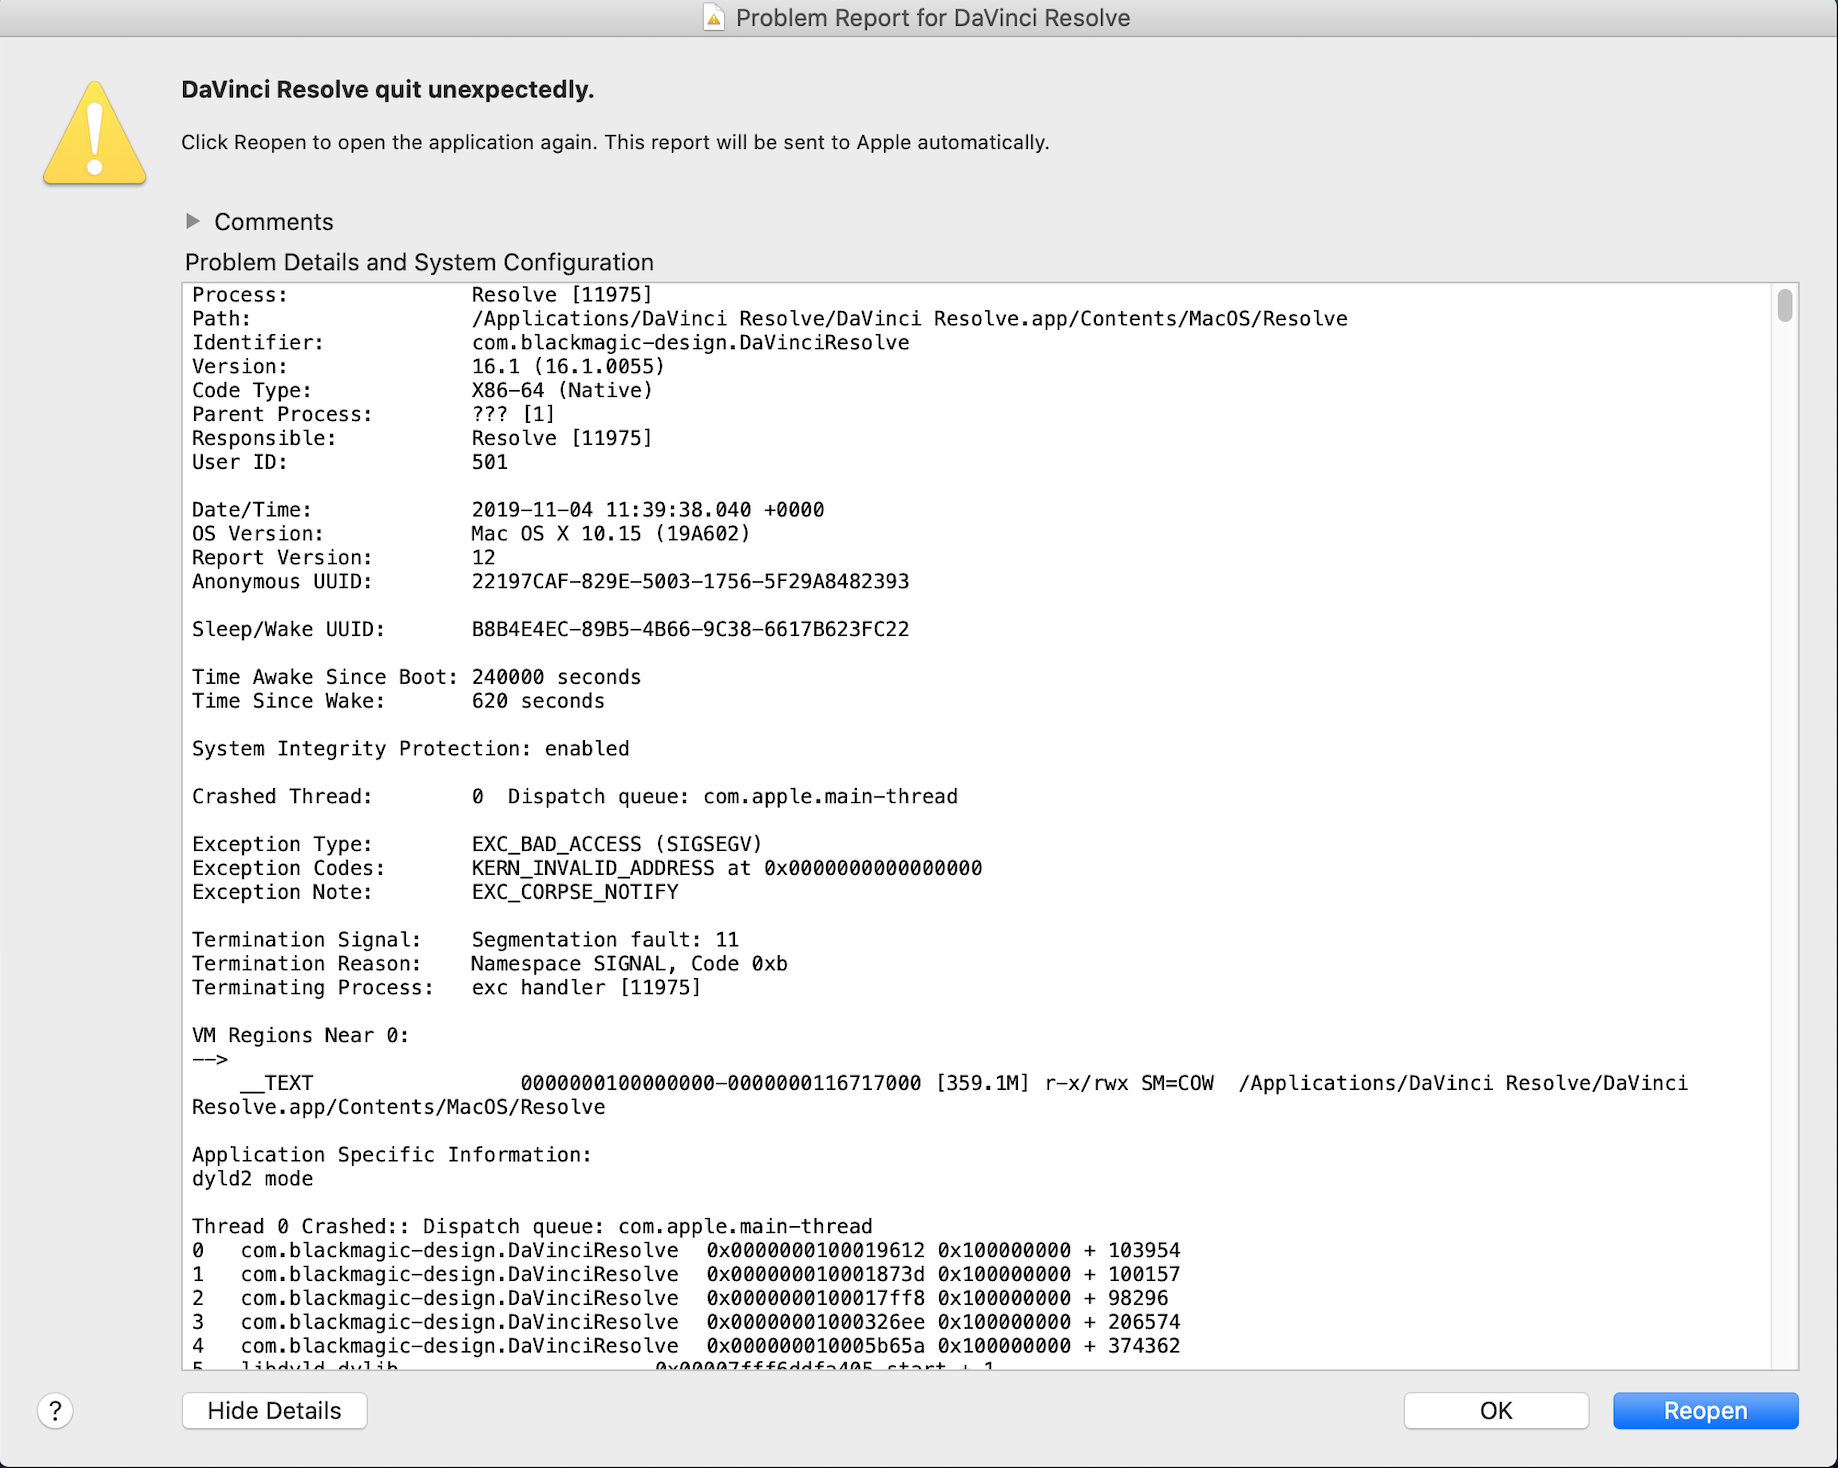
Task: Click the yellow warning triangle icon
Action: pyautogui.click(x=95, y=133)
